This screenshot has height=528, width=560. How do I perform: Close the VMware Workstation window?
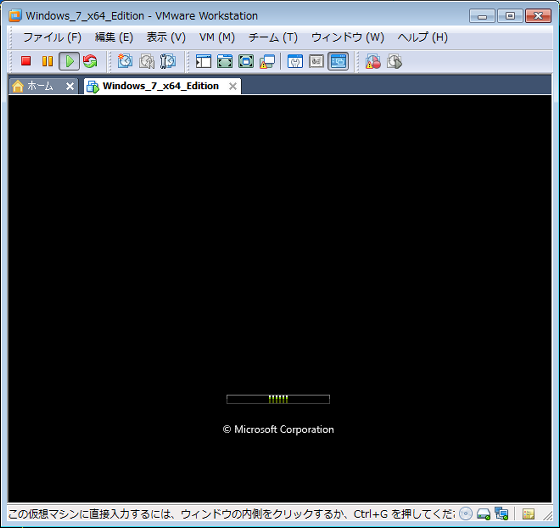538,16
